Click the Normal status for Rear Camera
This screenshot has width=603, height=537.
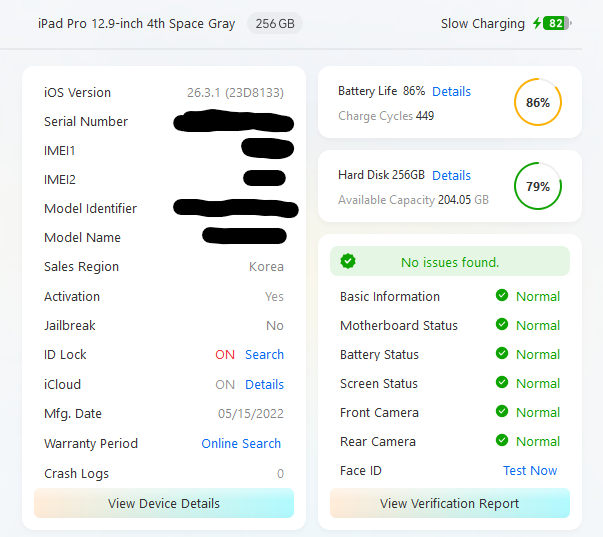(x=538, y=441)
